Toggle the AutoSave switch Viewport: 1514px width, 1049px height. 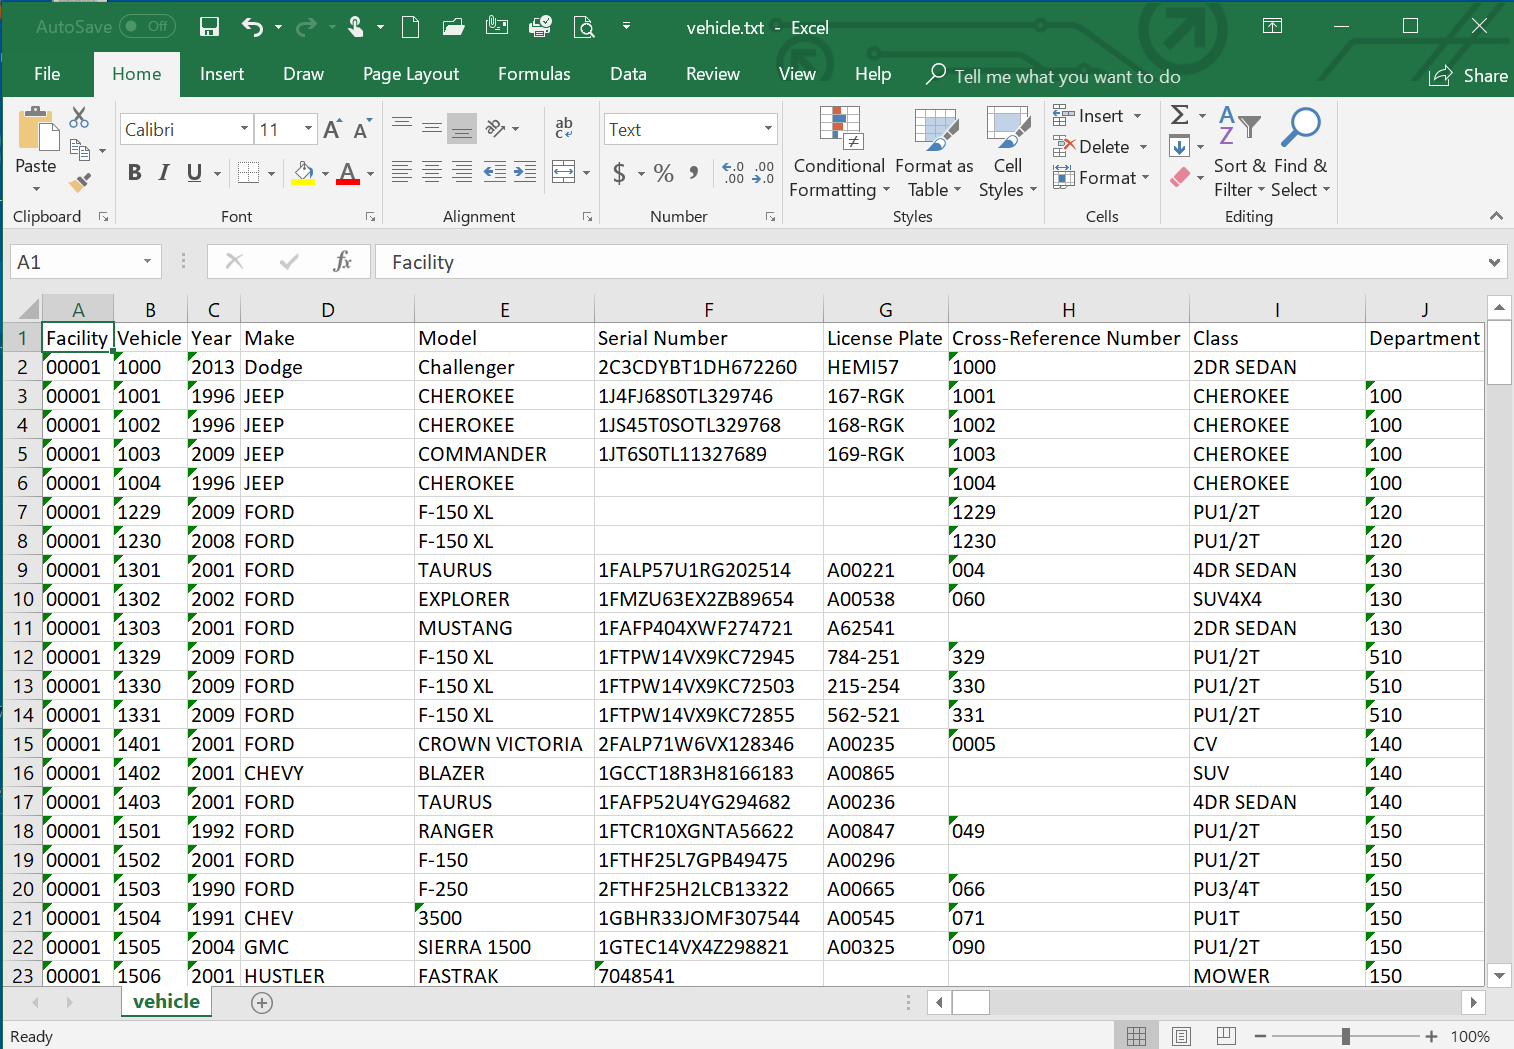(x=148, y=27)
